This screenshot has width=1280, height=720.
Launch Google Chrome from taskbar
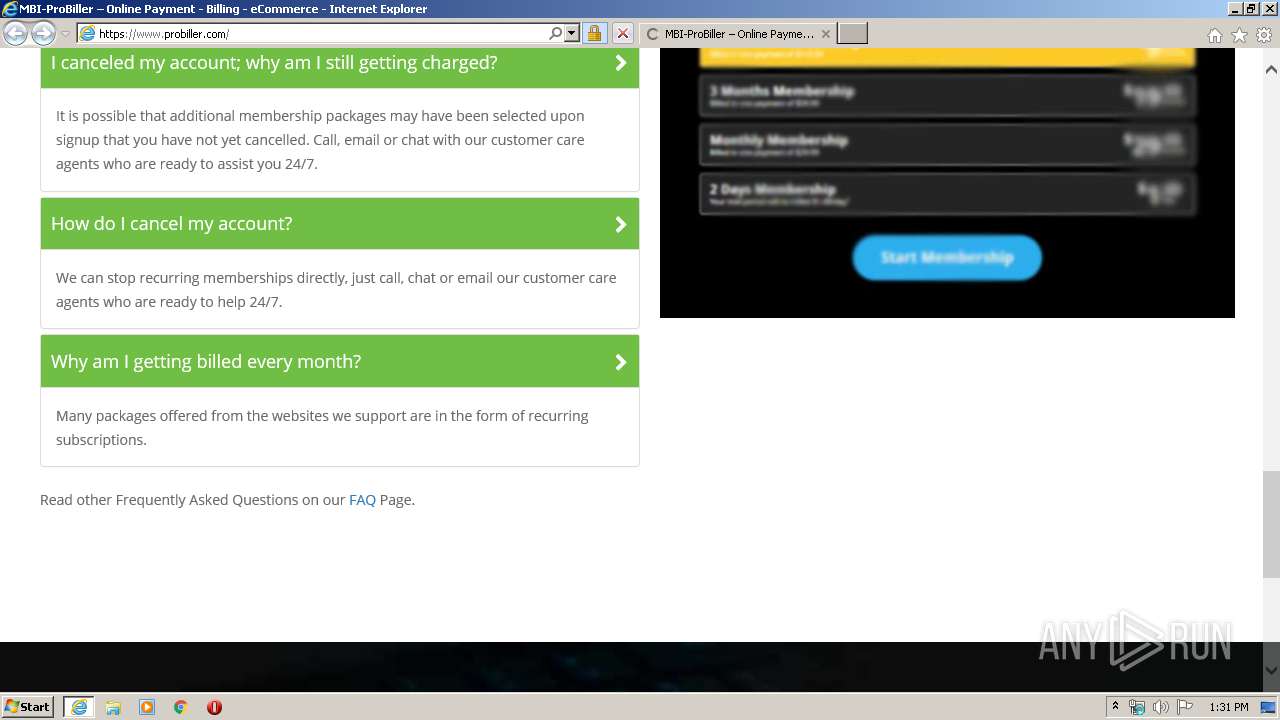181,707
